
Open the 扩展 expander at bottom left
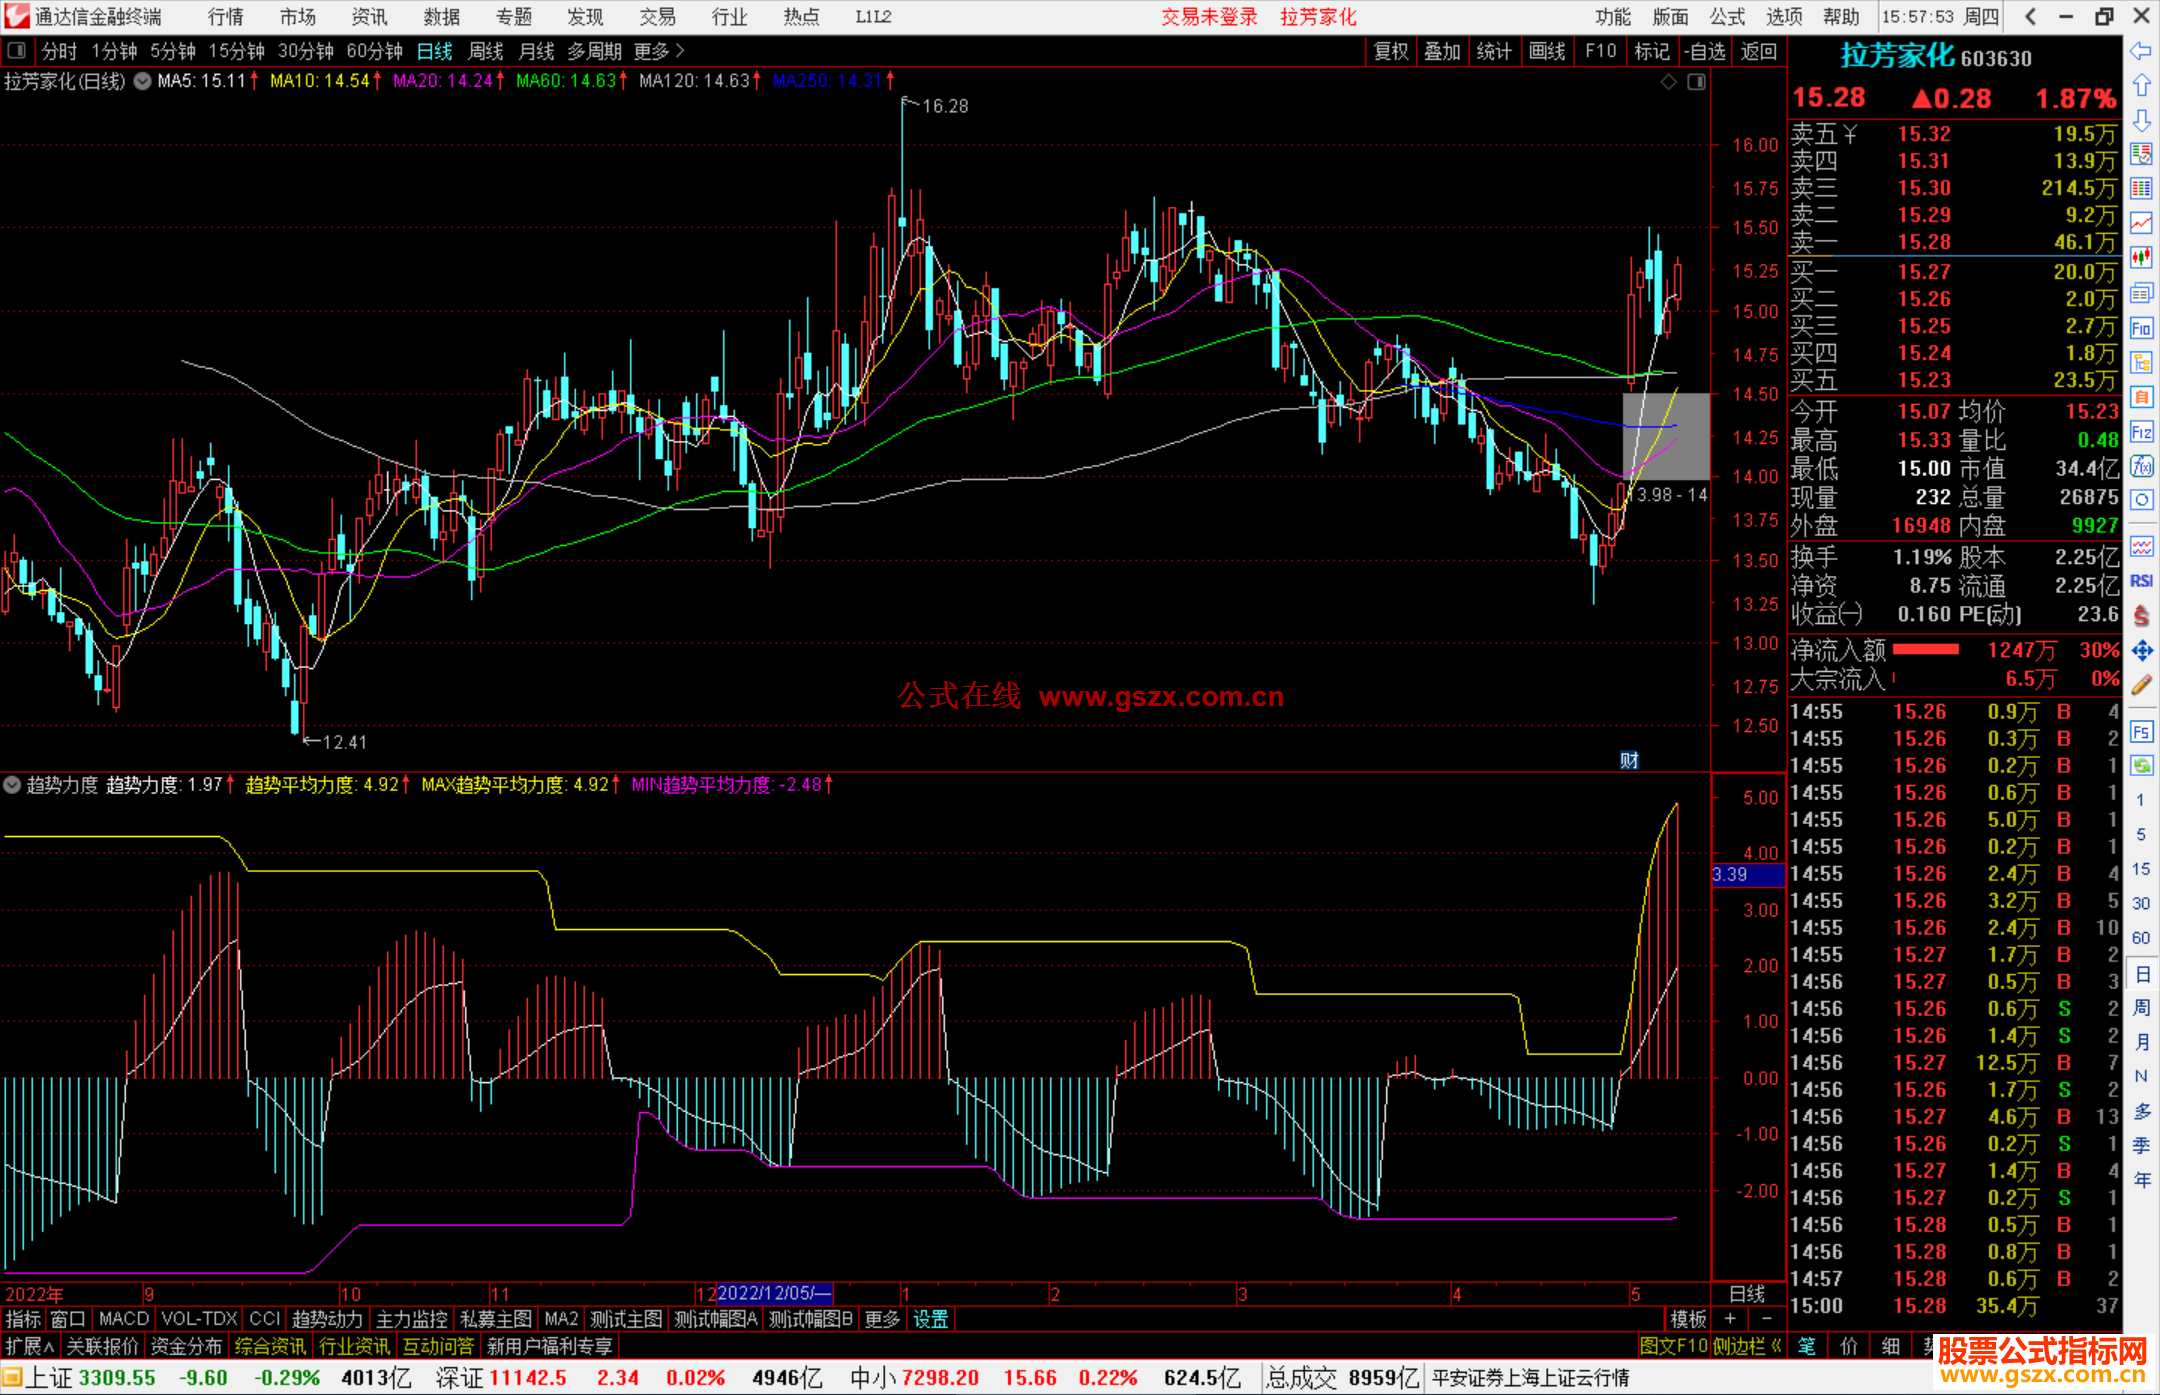tap(30, 1346)
